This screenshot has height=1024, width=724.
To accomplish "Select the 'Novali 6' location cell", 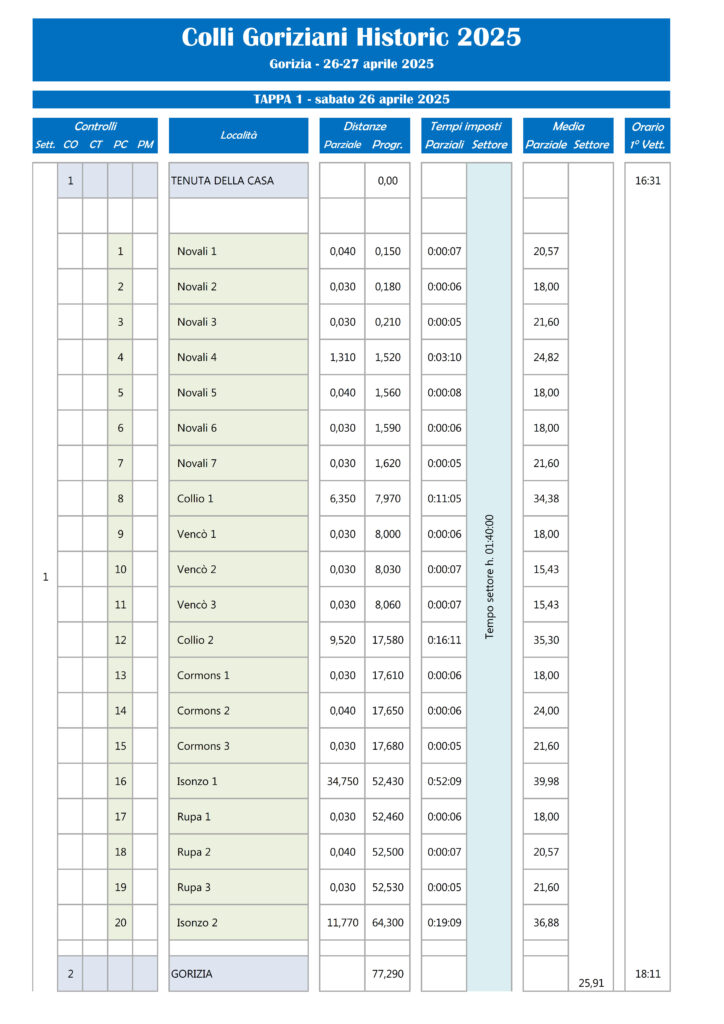I will [x=238, y=428].
